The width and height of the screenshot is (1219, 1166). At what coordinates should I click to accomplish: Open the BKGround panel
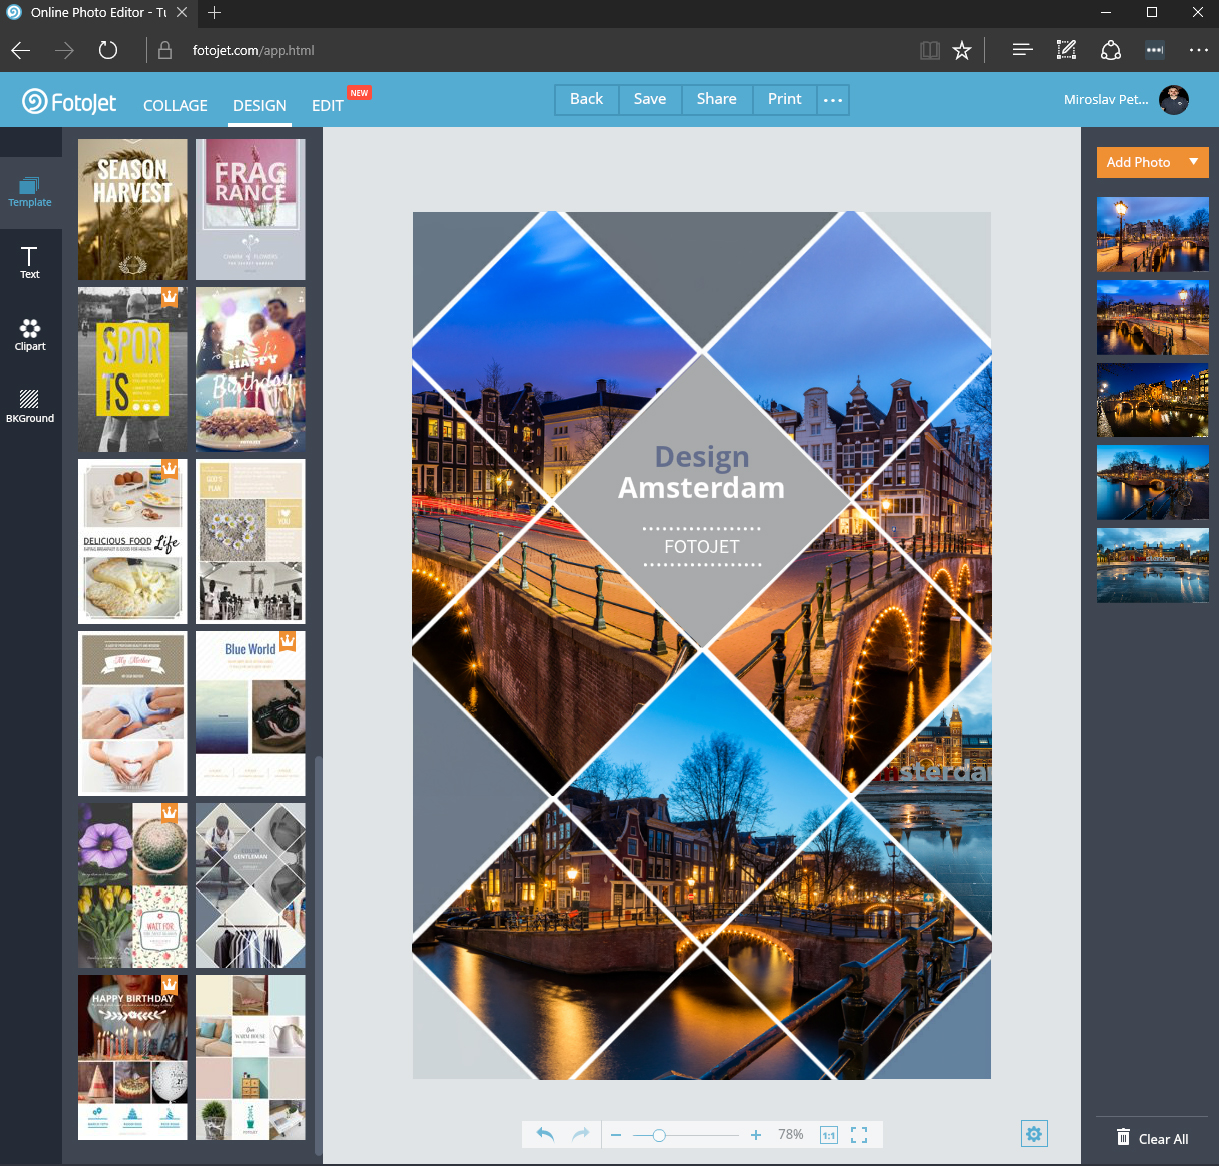click(x=30, y=407)
